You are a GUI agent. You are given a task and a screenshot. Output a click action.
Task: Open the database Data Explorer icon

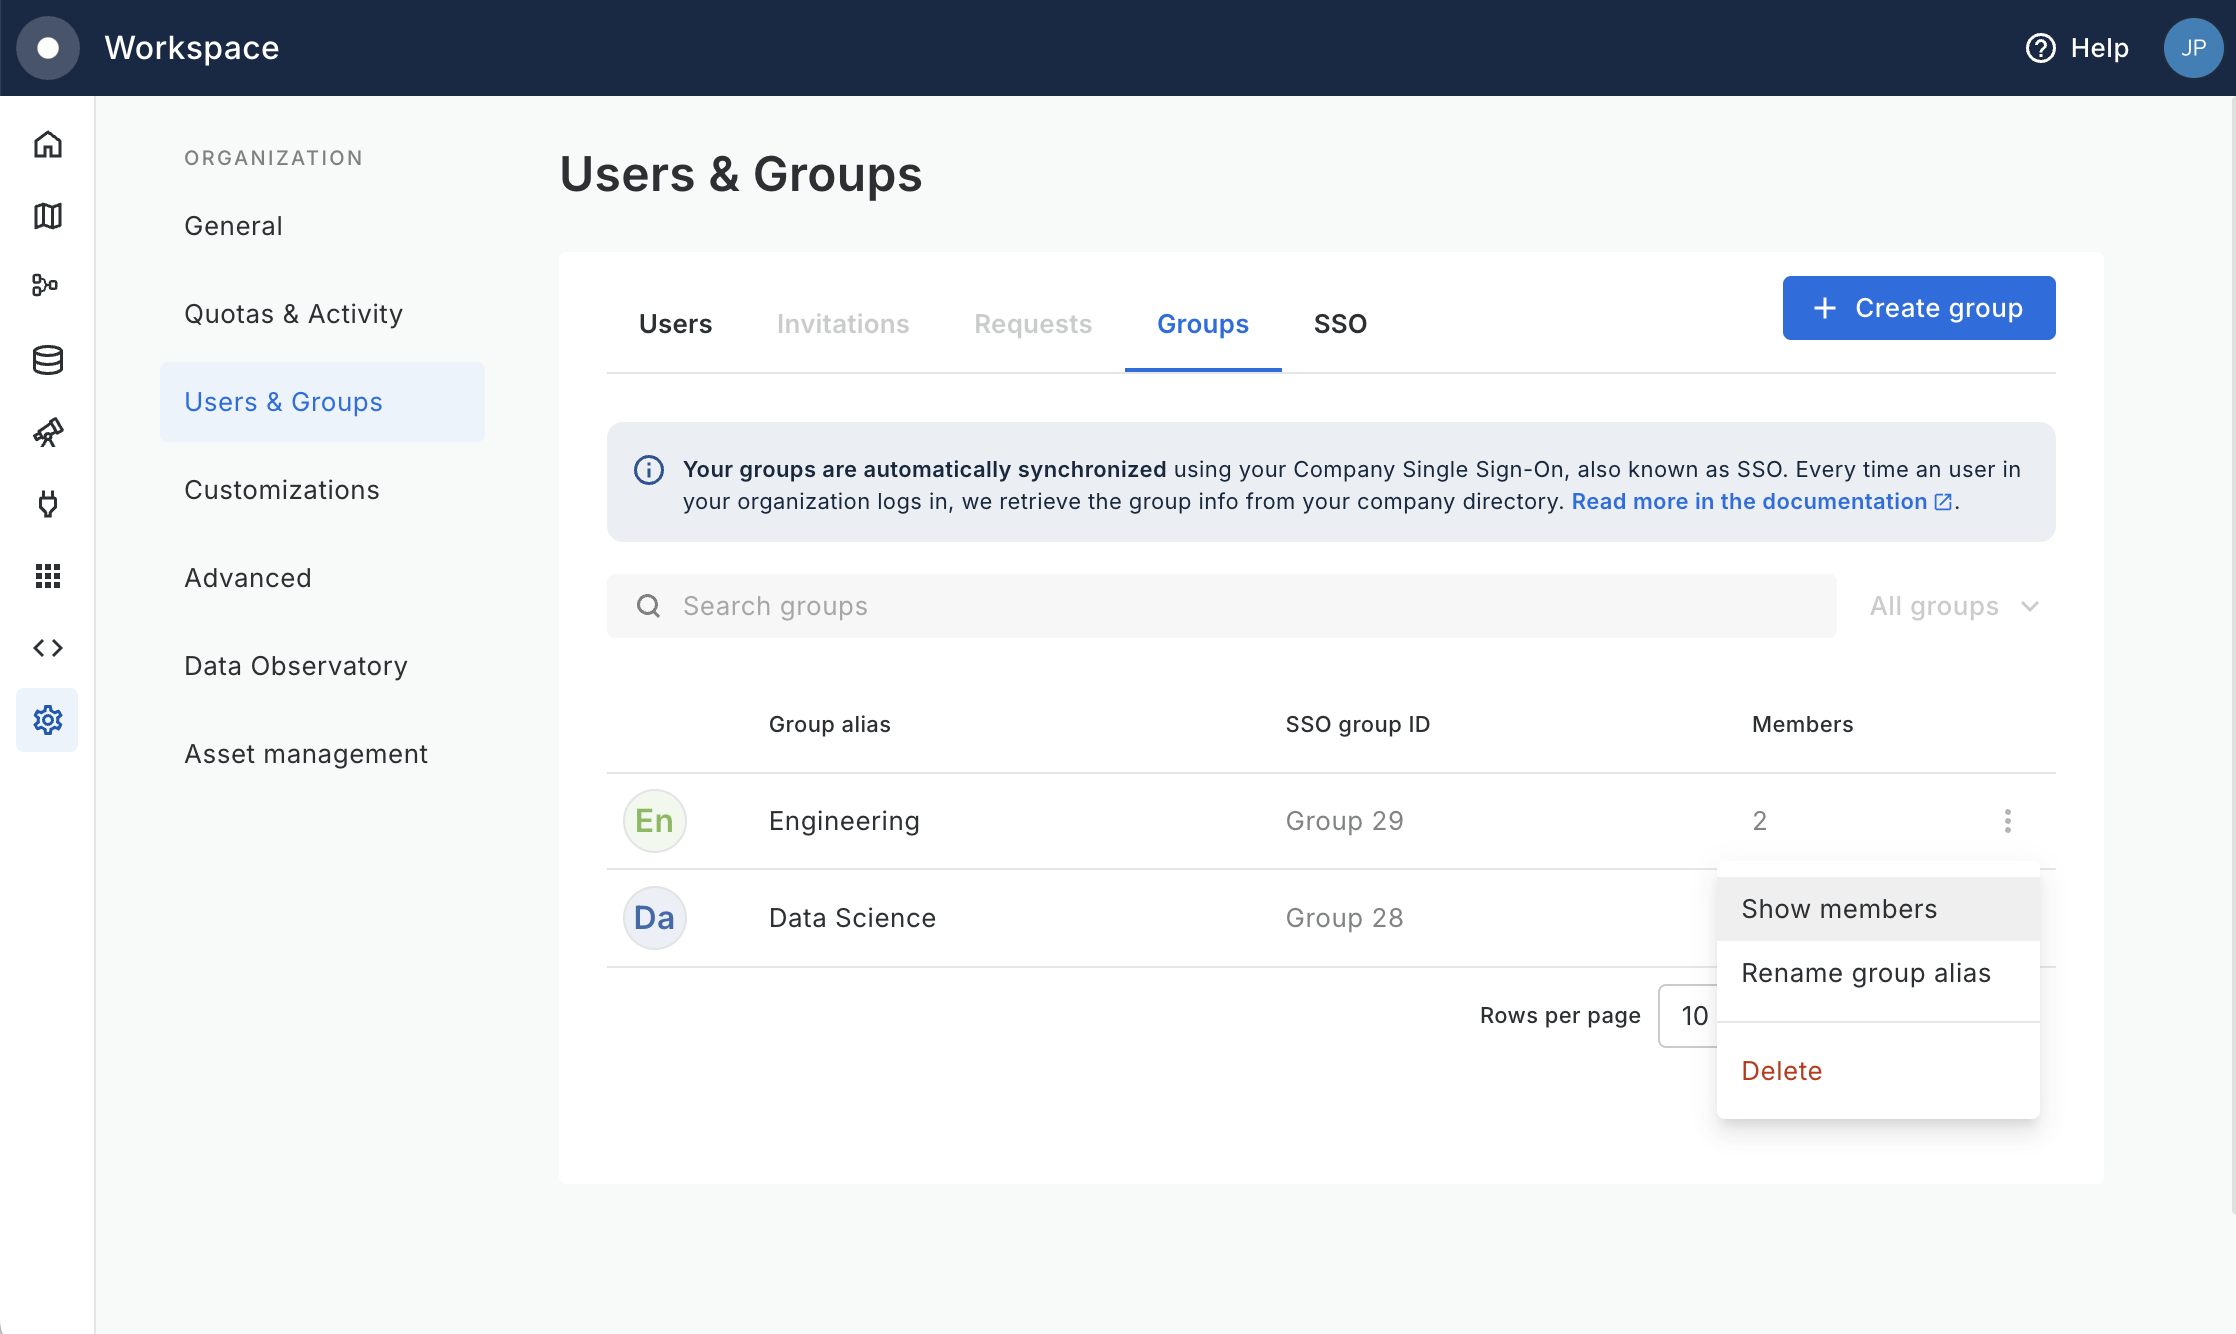(x=47, y=360)
